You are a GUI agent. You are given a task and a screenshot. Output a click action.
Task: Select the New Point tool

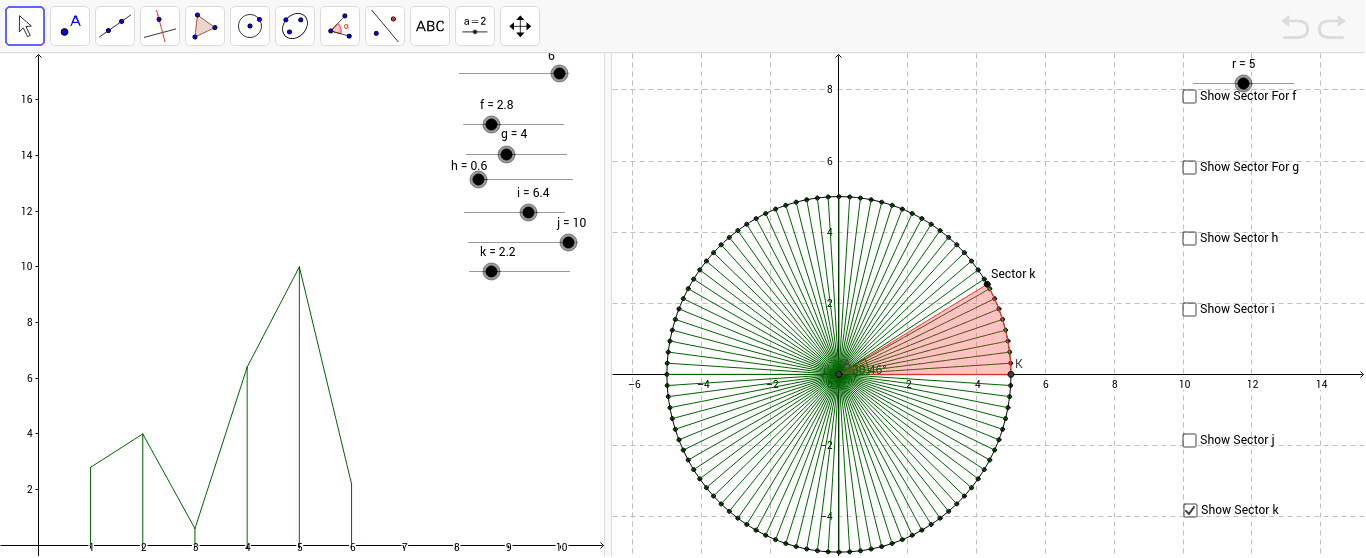click(70, 26)
